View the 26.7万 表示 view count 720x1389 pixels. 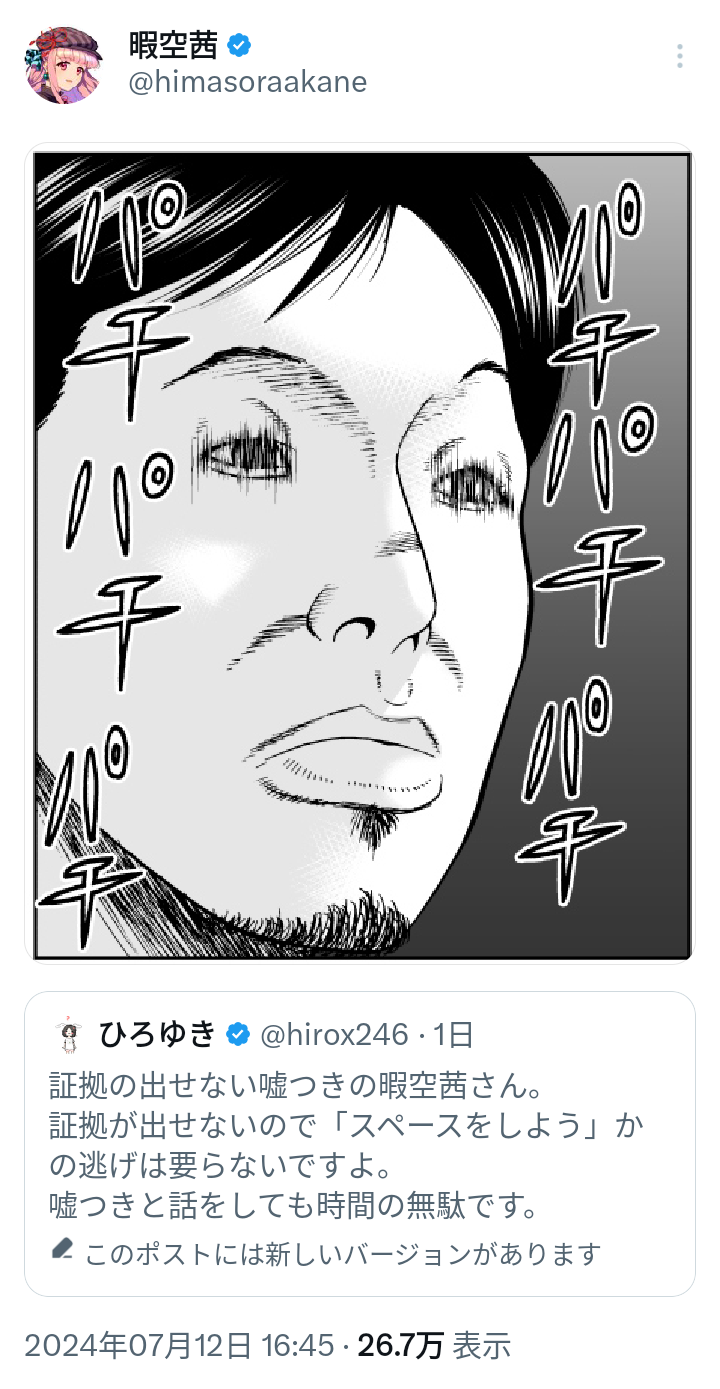pos(434,1345)
